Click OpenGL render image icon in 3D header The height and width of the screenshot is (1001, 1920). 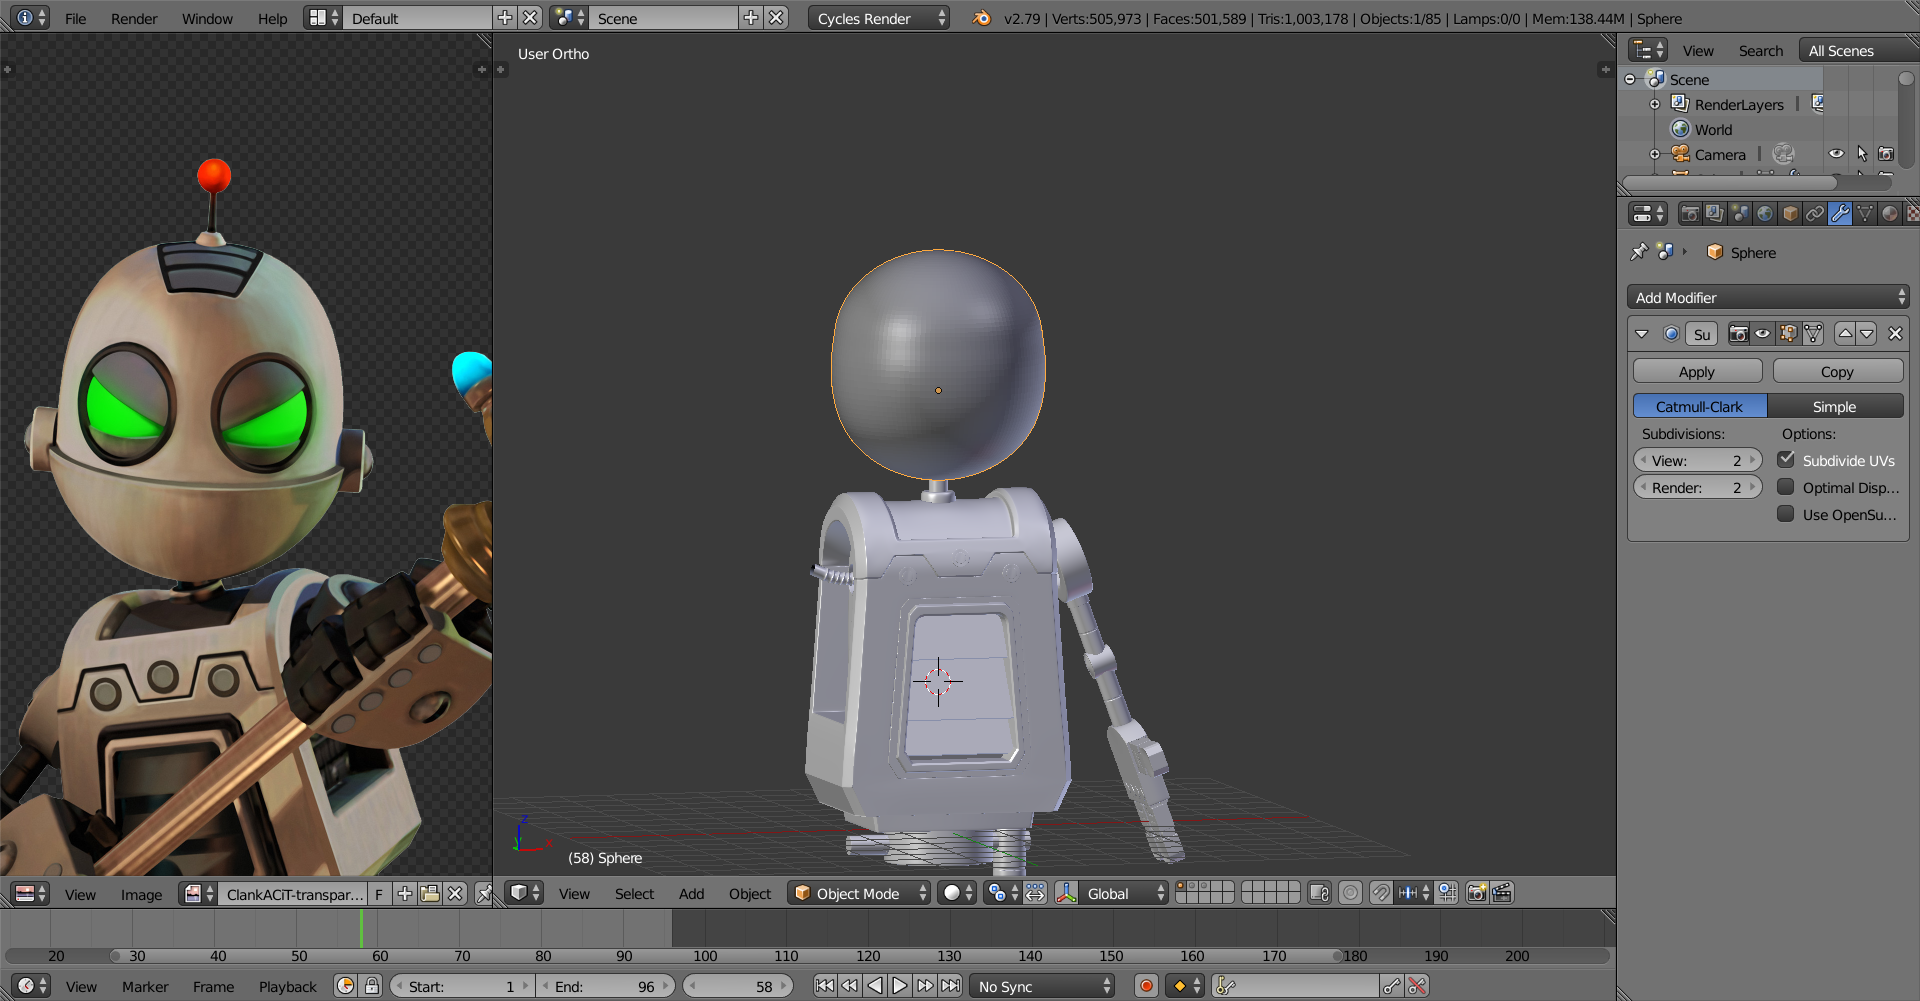pyautogui.click(x=1477, y=893)
